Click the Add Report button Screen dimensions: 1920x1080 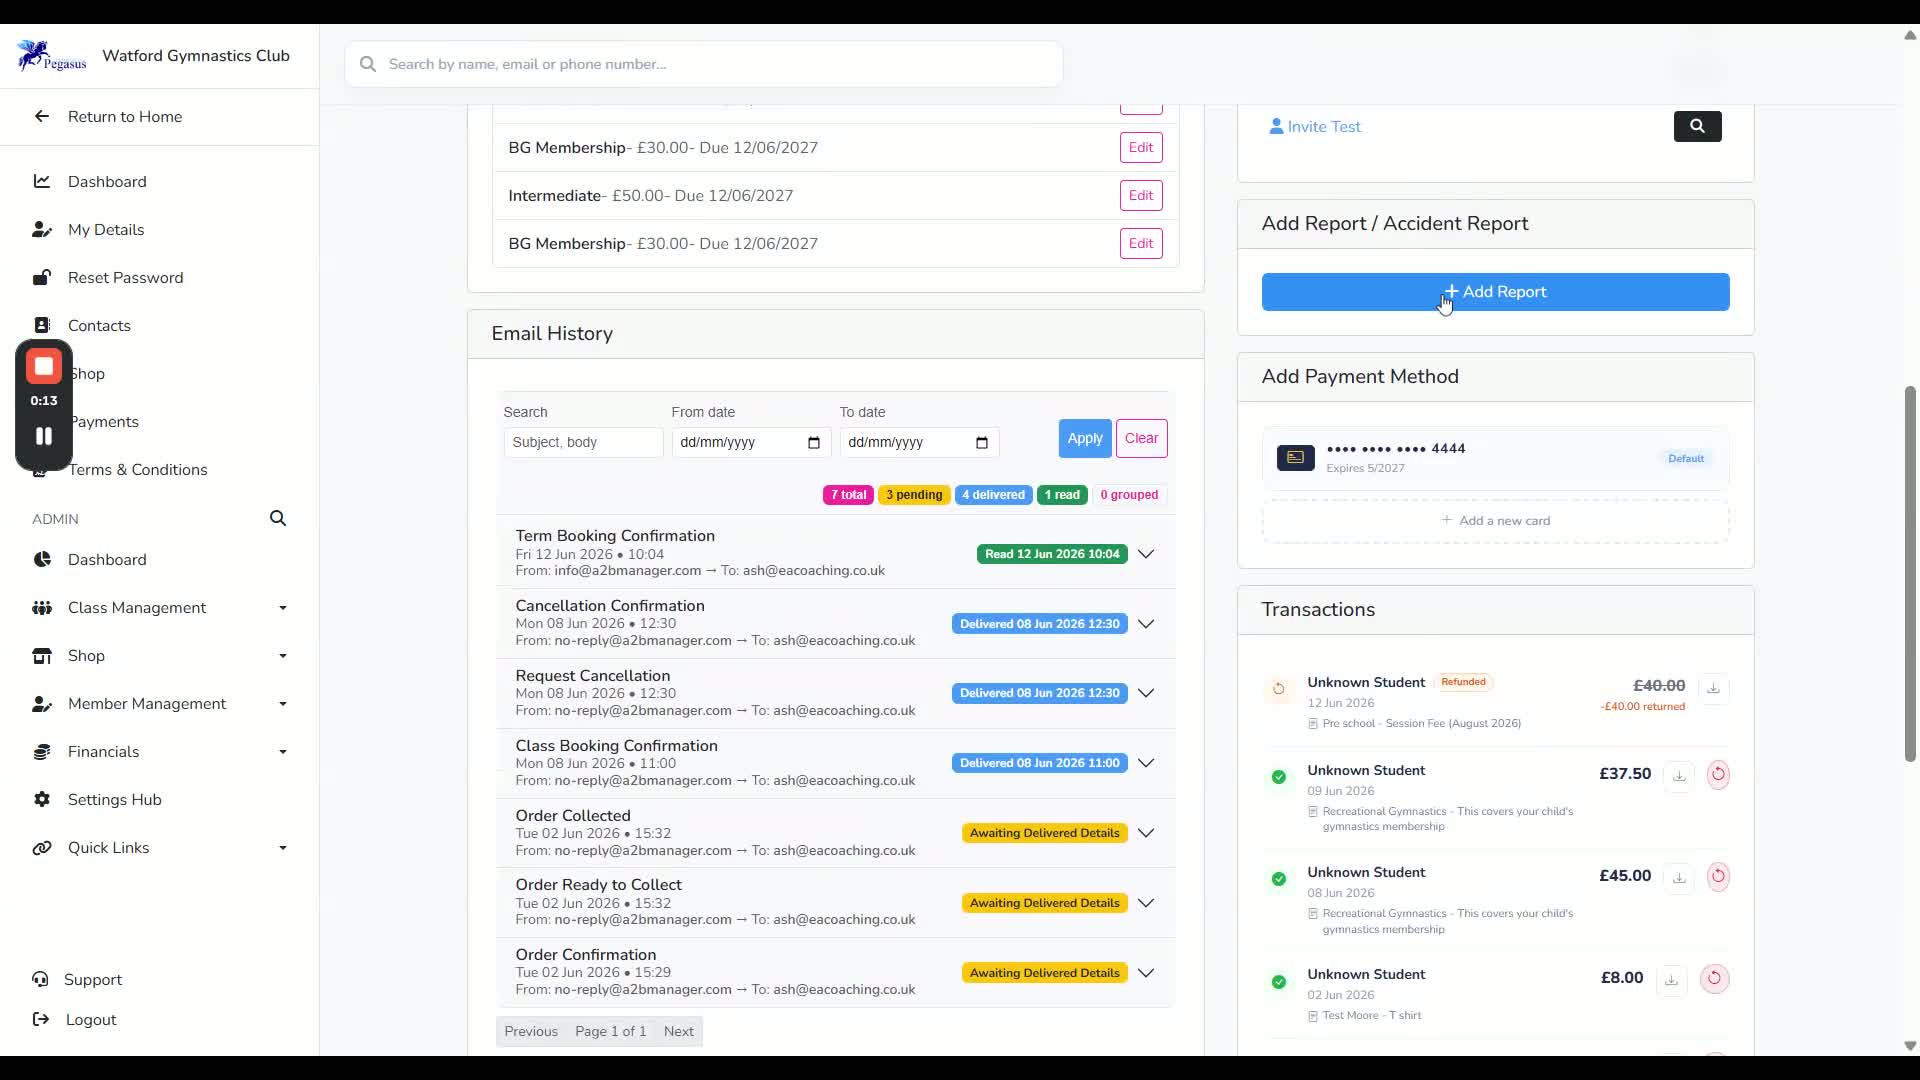1495,292
